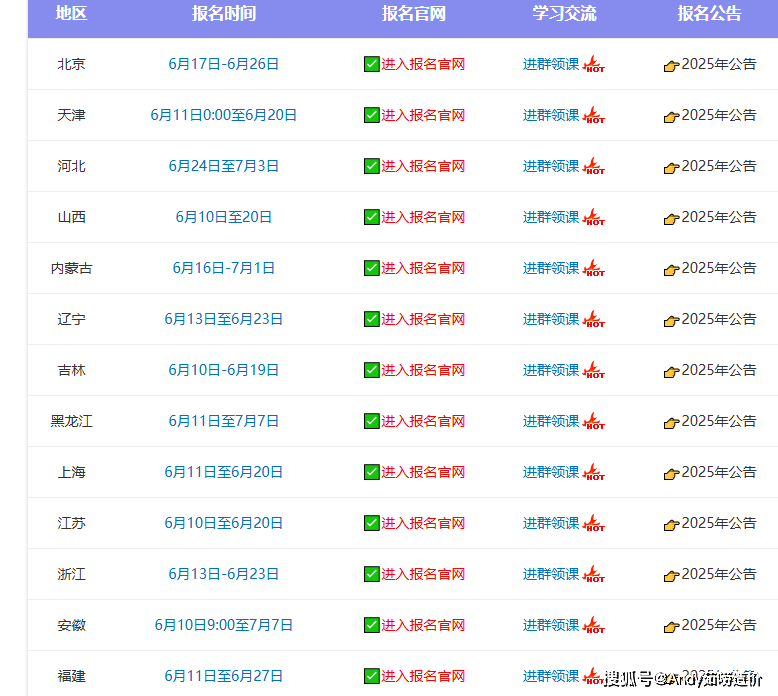778x696 pixels.
Task: Click pointing hand icon in 北京 row
Action: [671, 66]
